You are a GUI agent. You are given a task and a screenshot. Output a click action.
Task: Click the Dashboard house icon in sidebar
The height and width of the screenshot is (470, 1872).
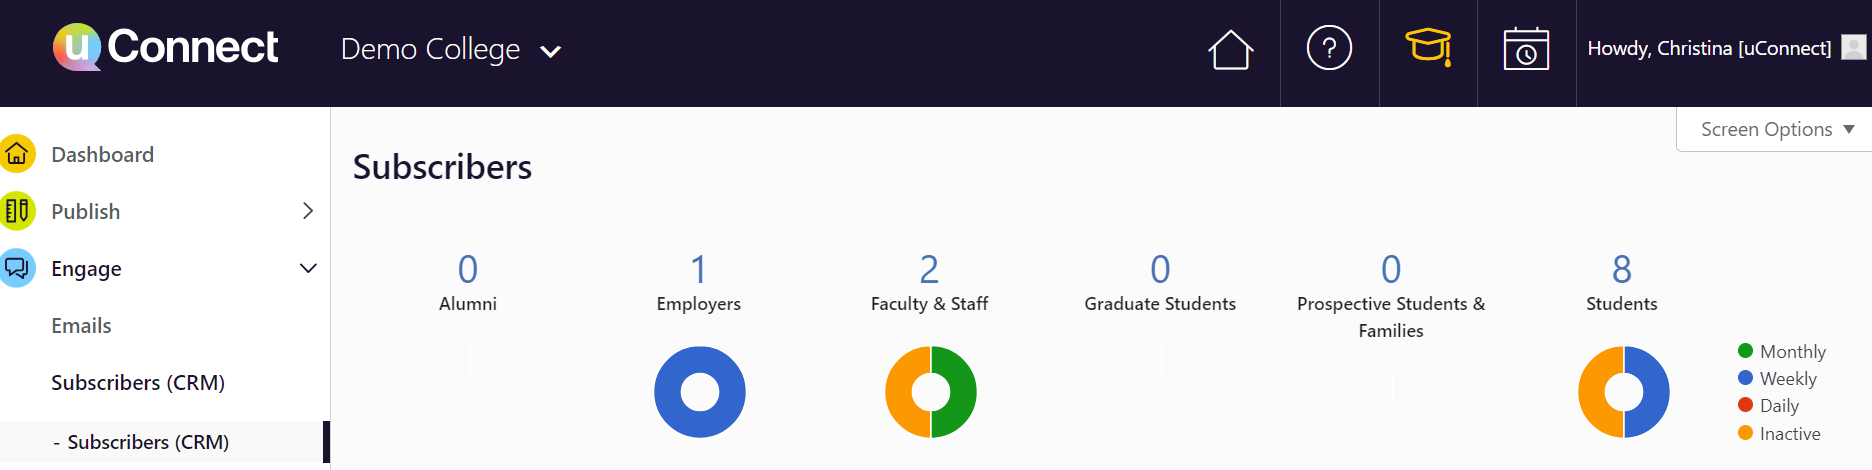[x=17, y=154]
